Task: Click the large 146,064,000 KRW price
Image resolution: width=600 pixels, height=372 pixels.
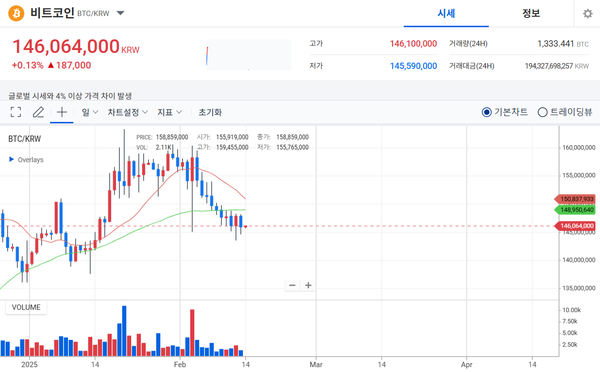Action: pos(76,47)
